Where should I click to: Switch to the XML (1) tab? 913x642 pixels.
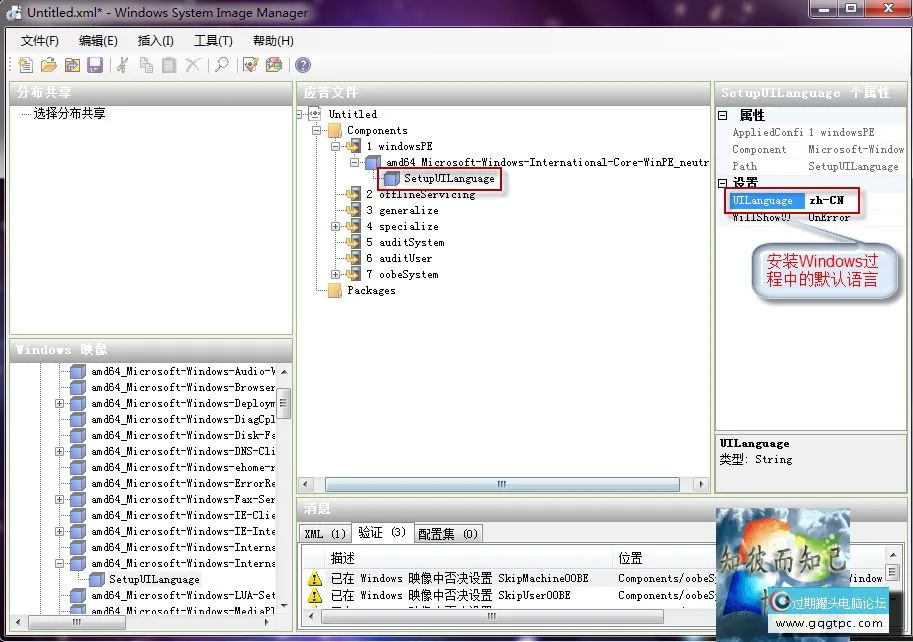coord(324,533)
